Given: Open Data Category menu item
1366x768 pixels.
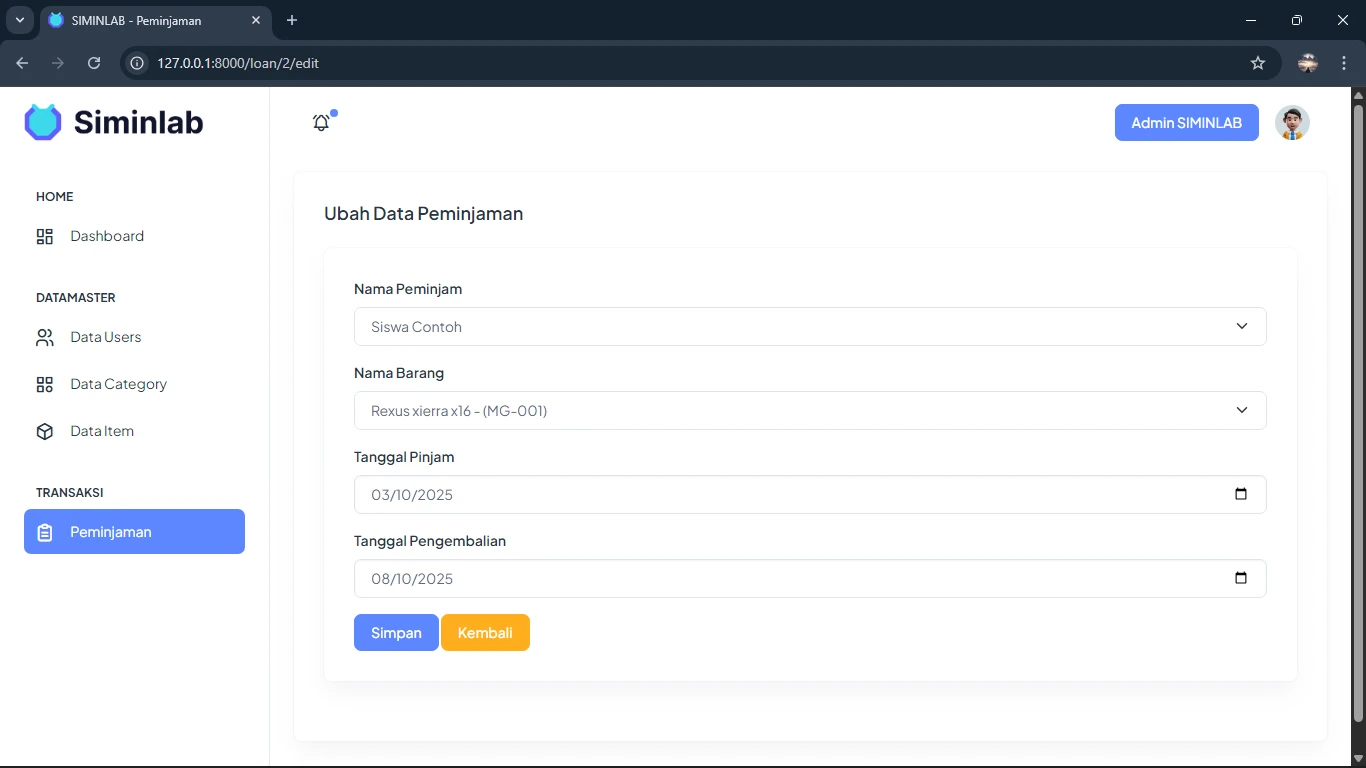Looking at the screenshot, I should click(118, 384).
